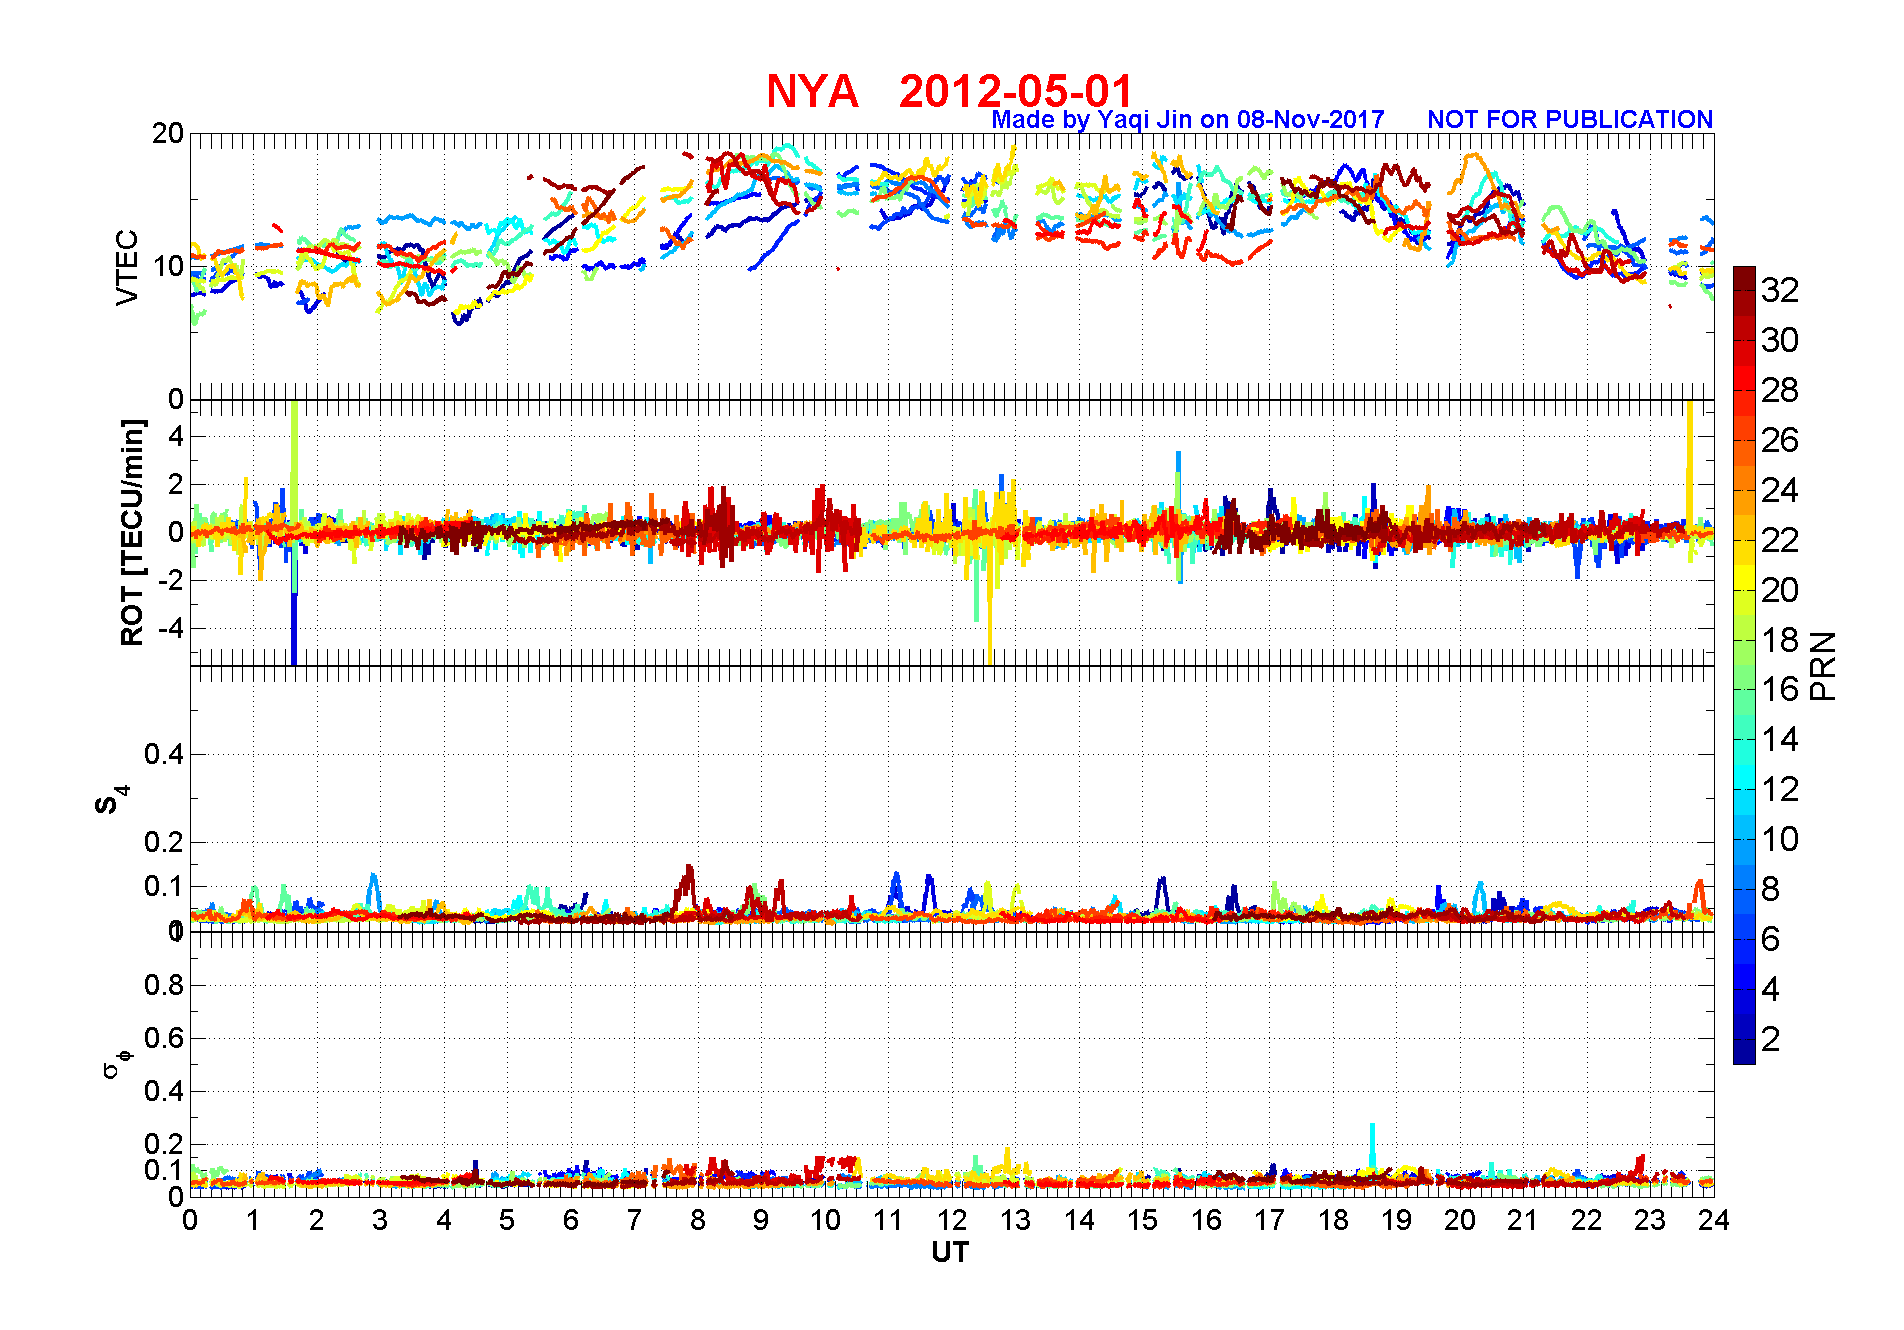The width and height of the screenshot is (1904, 1330).
Task: Select the ROT axis tick "-2"
Action: click(x=171, y=581)
